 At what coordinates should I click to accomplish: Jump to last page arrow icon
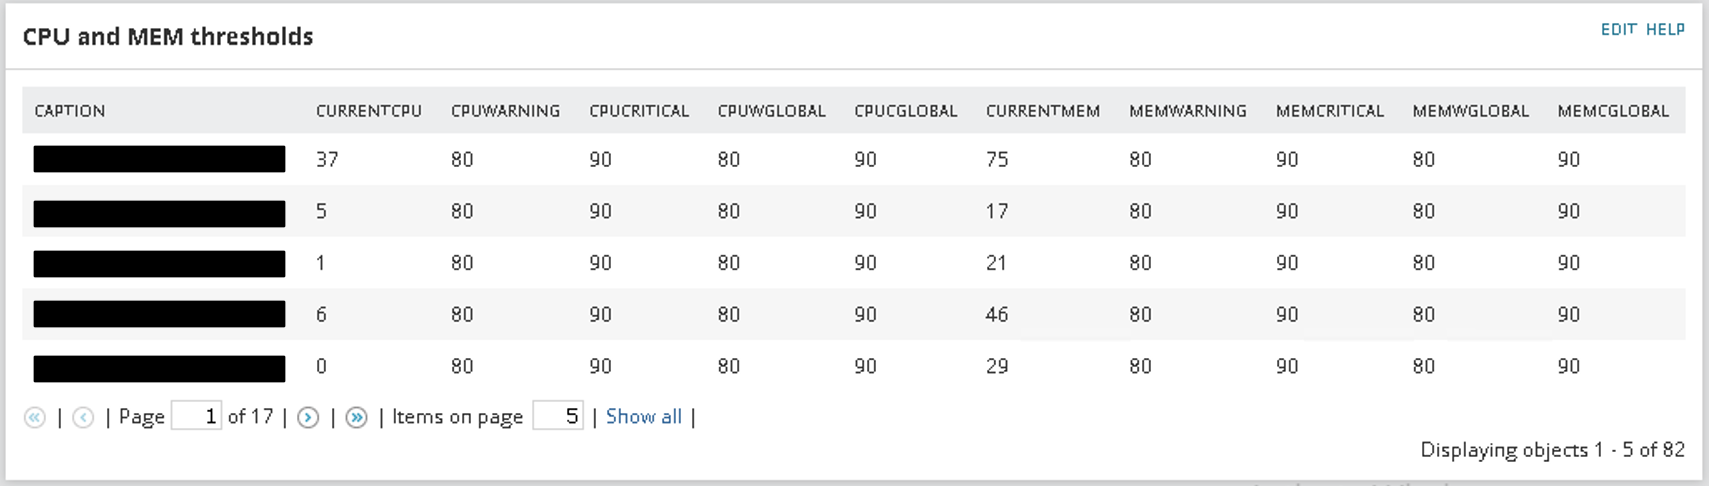tap(356, 417)
